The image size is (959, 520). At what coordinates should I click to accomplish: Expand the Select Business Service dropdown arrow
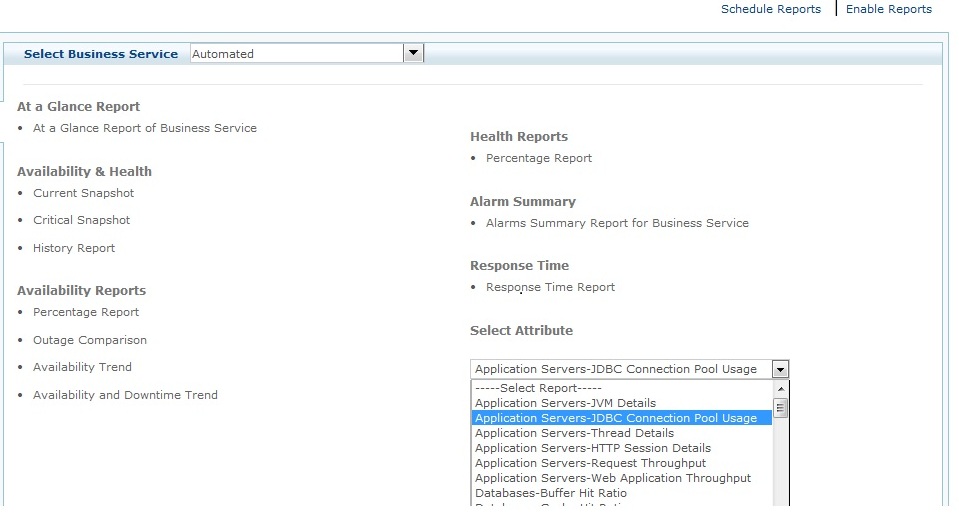pos(413,54)
